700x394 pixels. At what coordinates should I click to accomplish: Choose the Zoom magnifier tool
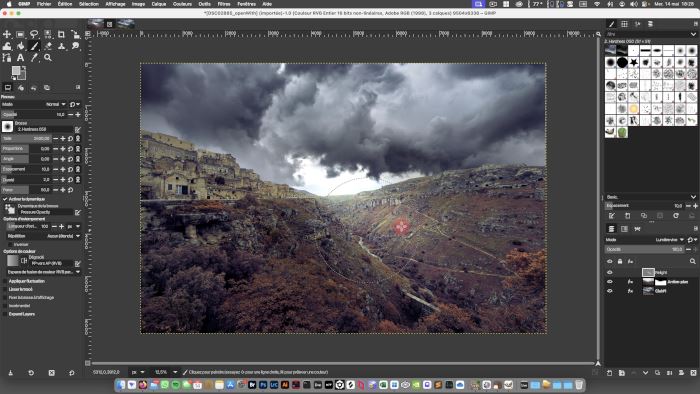[48, 58]
